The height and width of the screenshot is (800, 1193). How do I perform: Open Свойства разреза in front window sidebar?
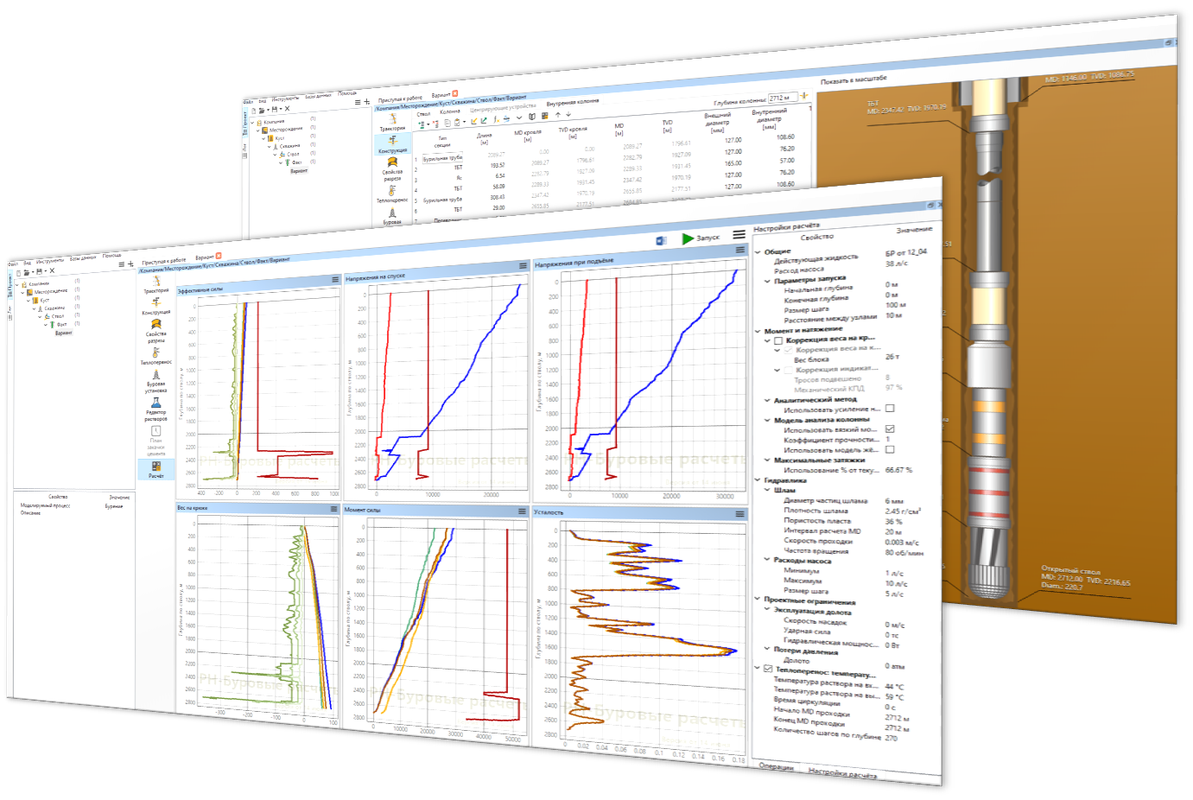point(156,331)
